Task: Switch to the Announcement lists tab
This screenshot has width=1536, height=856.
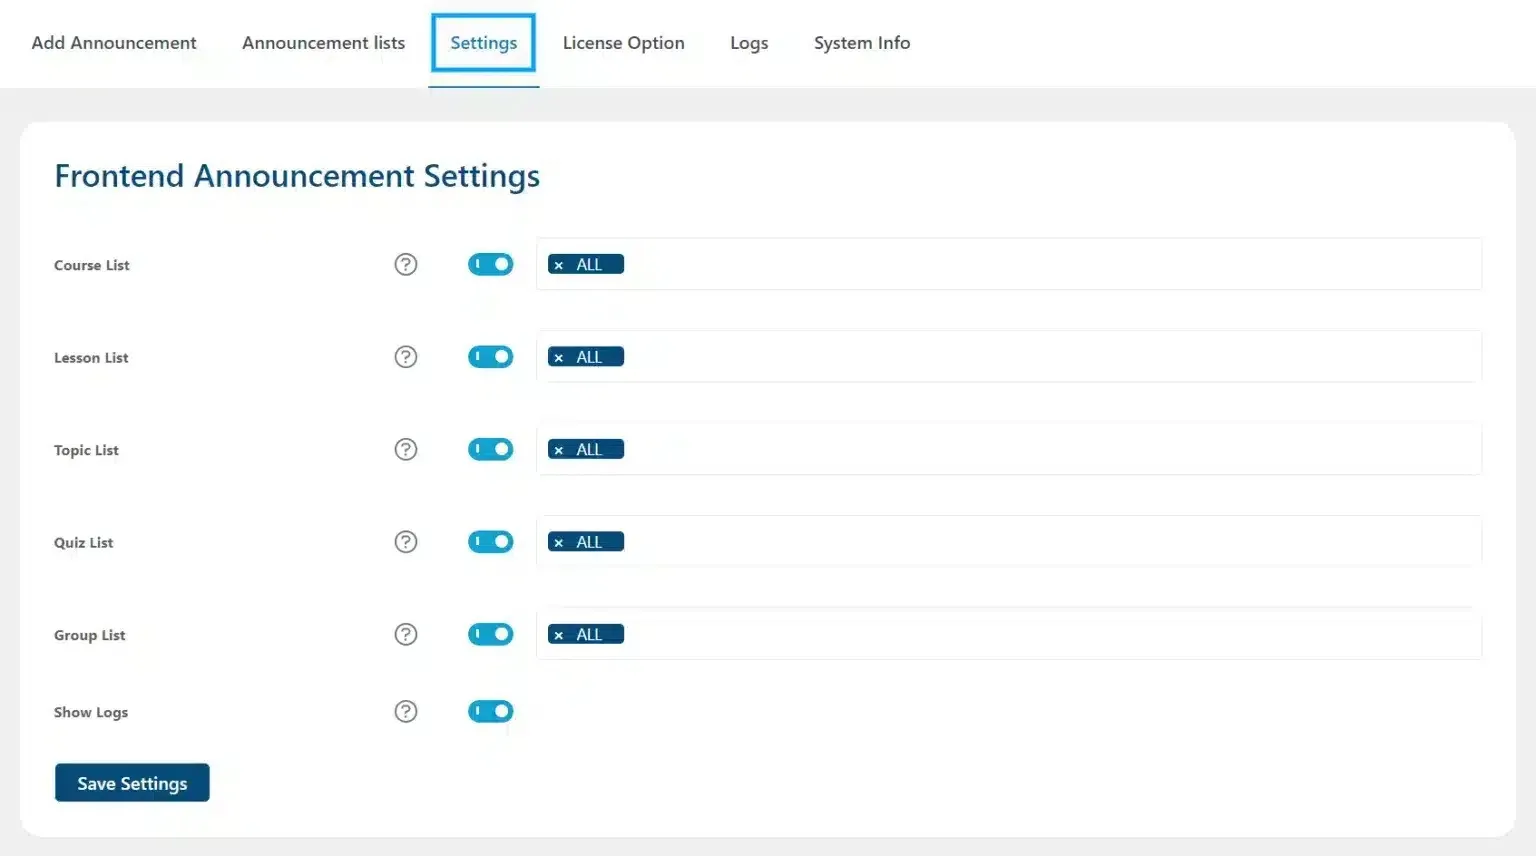Action: click(323, 43)
